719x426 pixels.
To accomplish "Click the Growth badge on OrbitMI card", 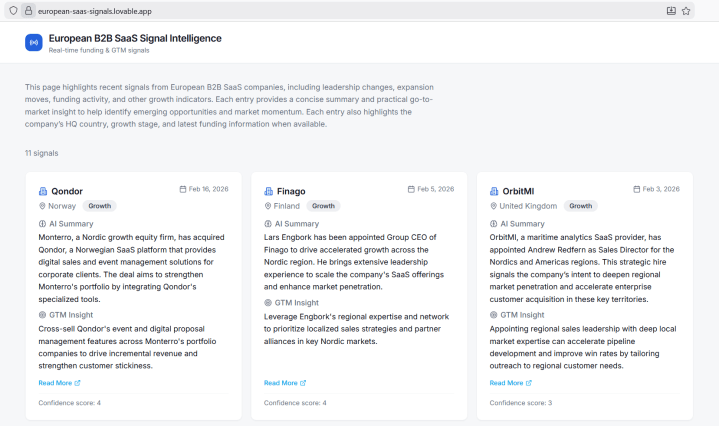I will [579, 206].
